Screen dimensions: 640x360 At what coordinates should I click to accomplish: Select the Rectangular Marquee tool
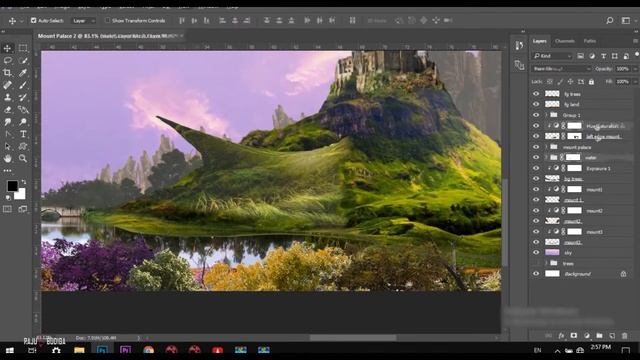pyautogui.click(x=23, y=48)
